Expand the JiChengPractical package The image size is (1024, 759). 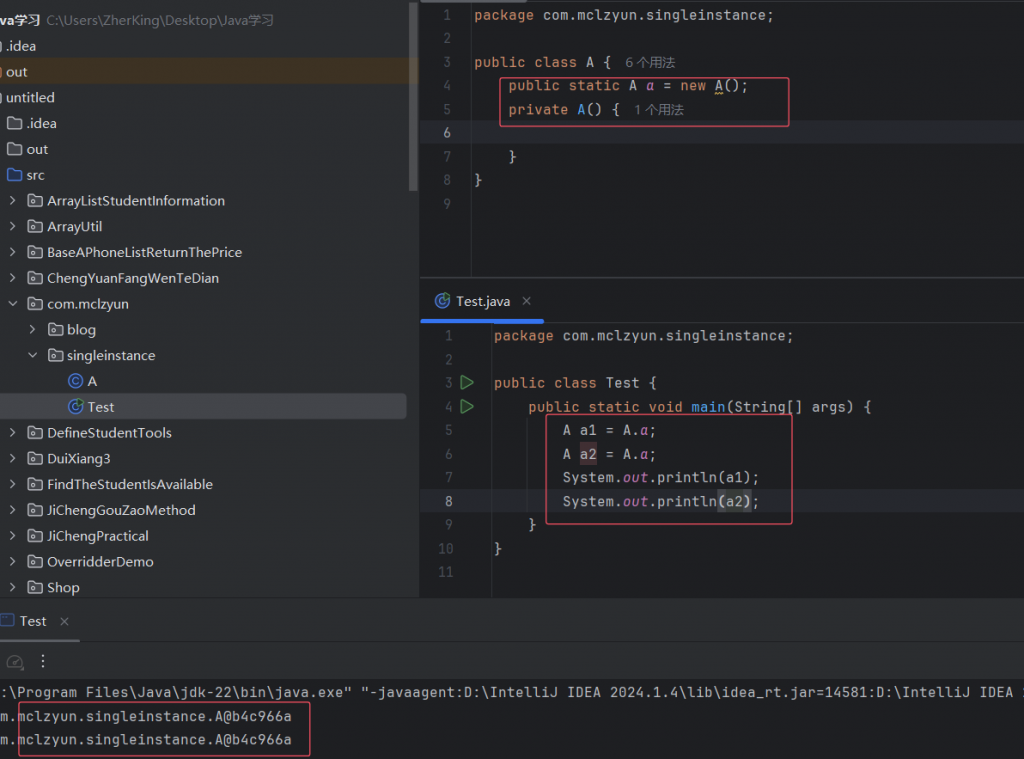click(12, 536)
